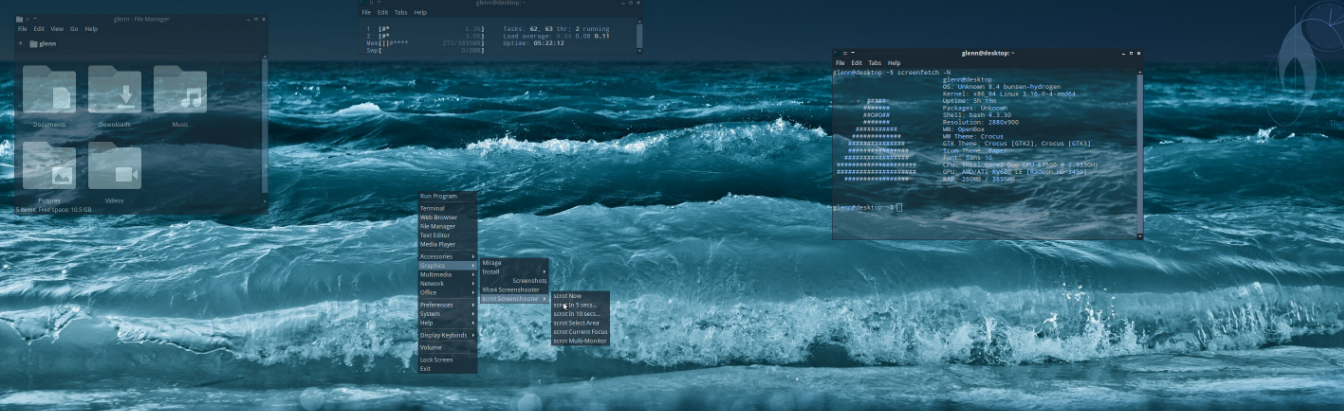Image resolution: width=1344 pixels, height=411 pixels.
Task: Click the back arrow in File Manager
Action: pyautogui.click(x=21, y=44)
